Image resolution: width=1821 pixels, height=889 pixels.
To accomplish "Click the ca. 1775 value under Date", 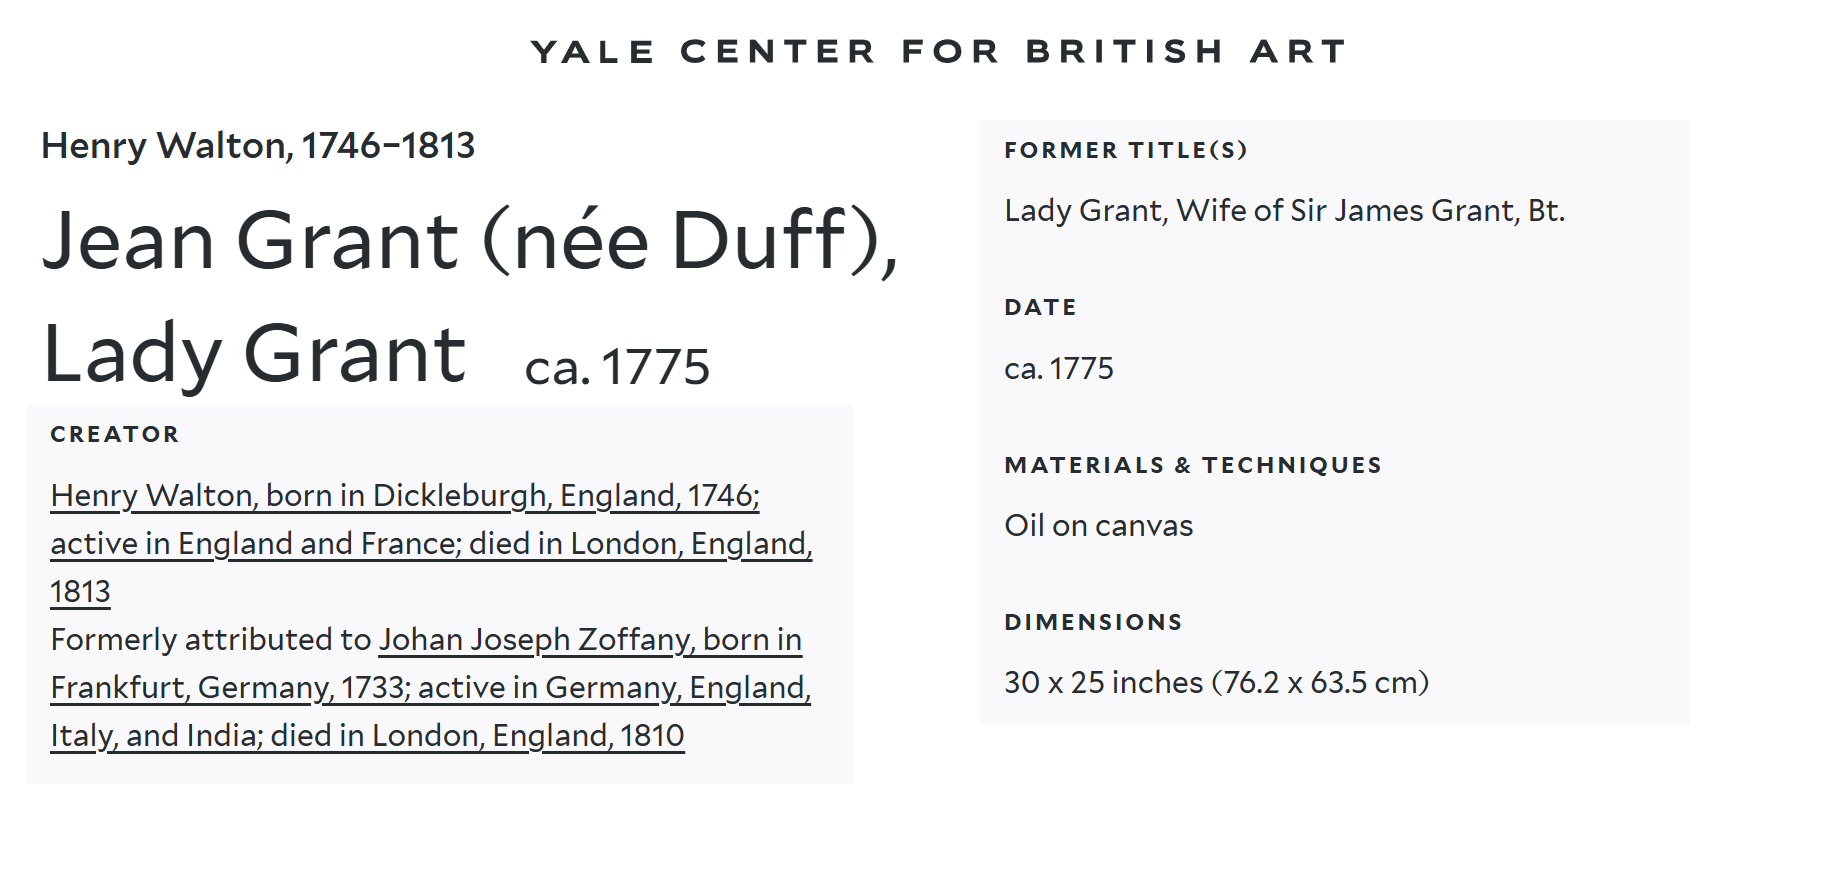I will pos(1058,368).
